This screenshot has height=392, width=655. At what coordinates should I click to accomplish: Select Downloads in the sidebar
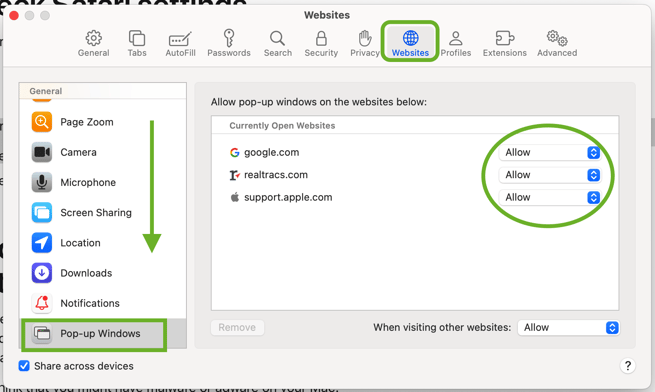click(103, 273)
